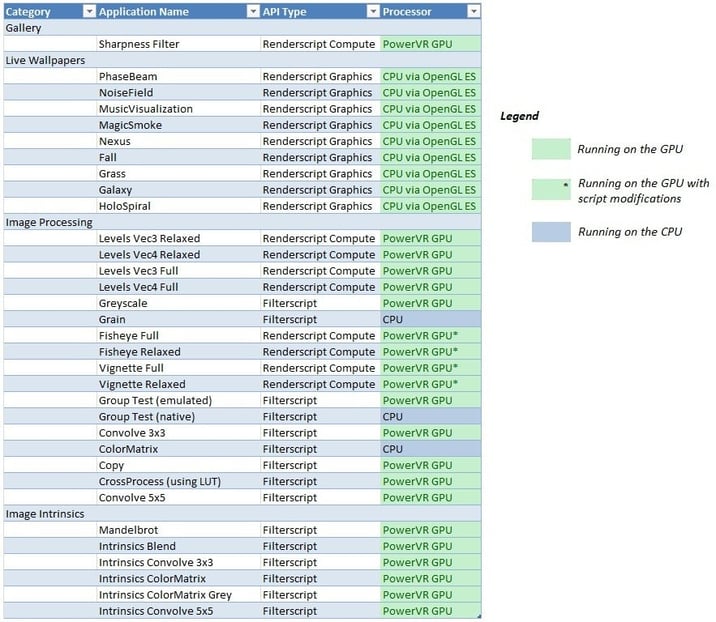Screen dimensions: 716x622
Task: Open the API Type filter dropdown
Action: tap(373, 11)
